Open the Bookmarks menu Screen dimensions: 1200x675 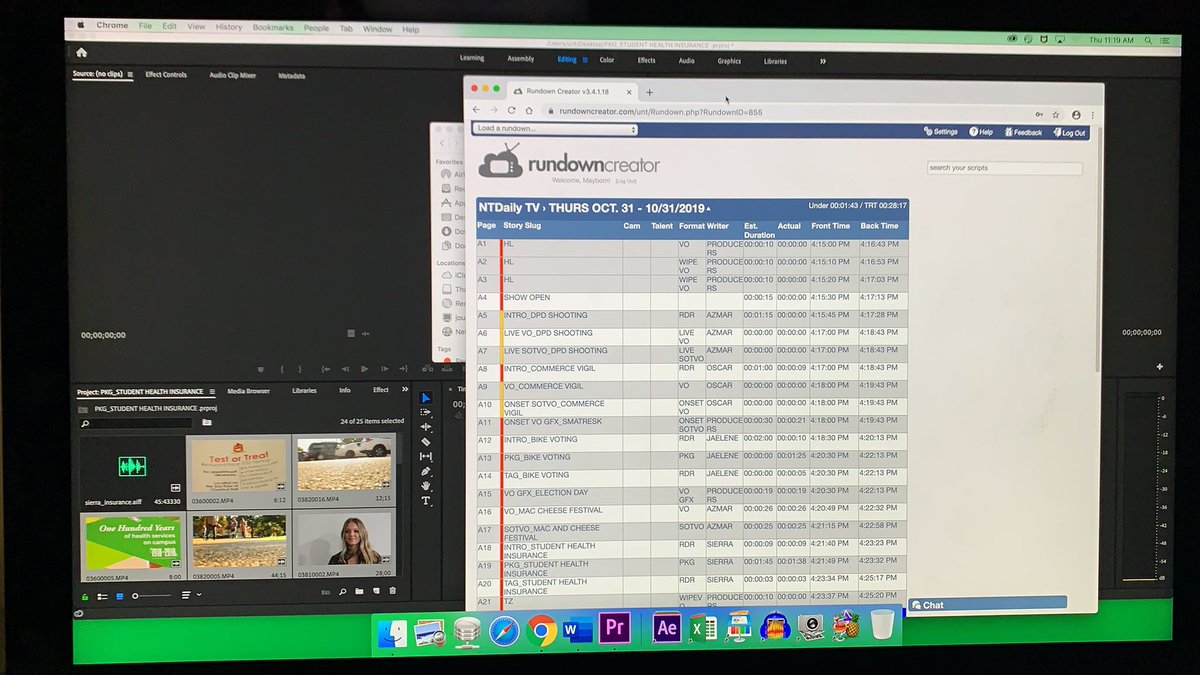click(273, 27)
